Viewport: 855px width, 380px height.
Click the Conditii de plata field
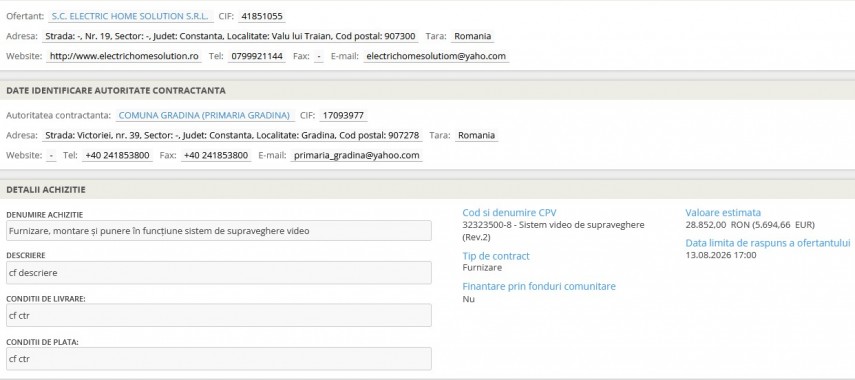[219, 359]
